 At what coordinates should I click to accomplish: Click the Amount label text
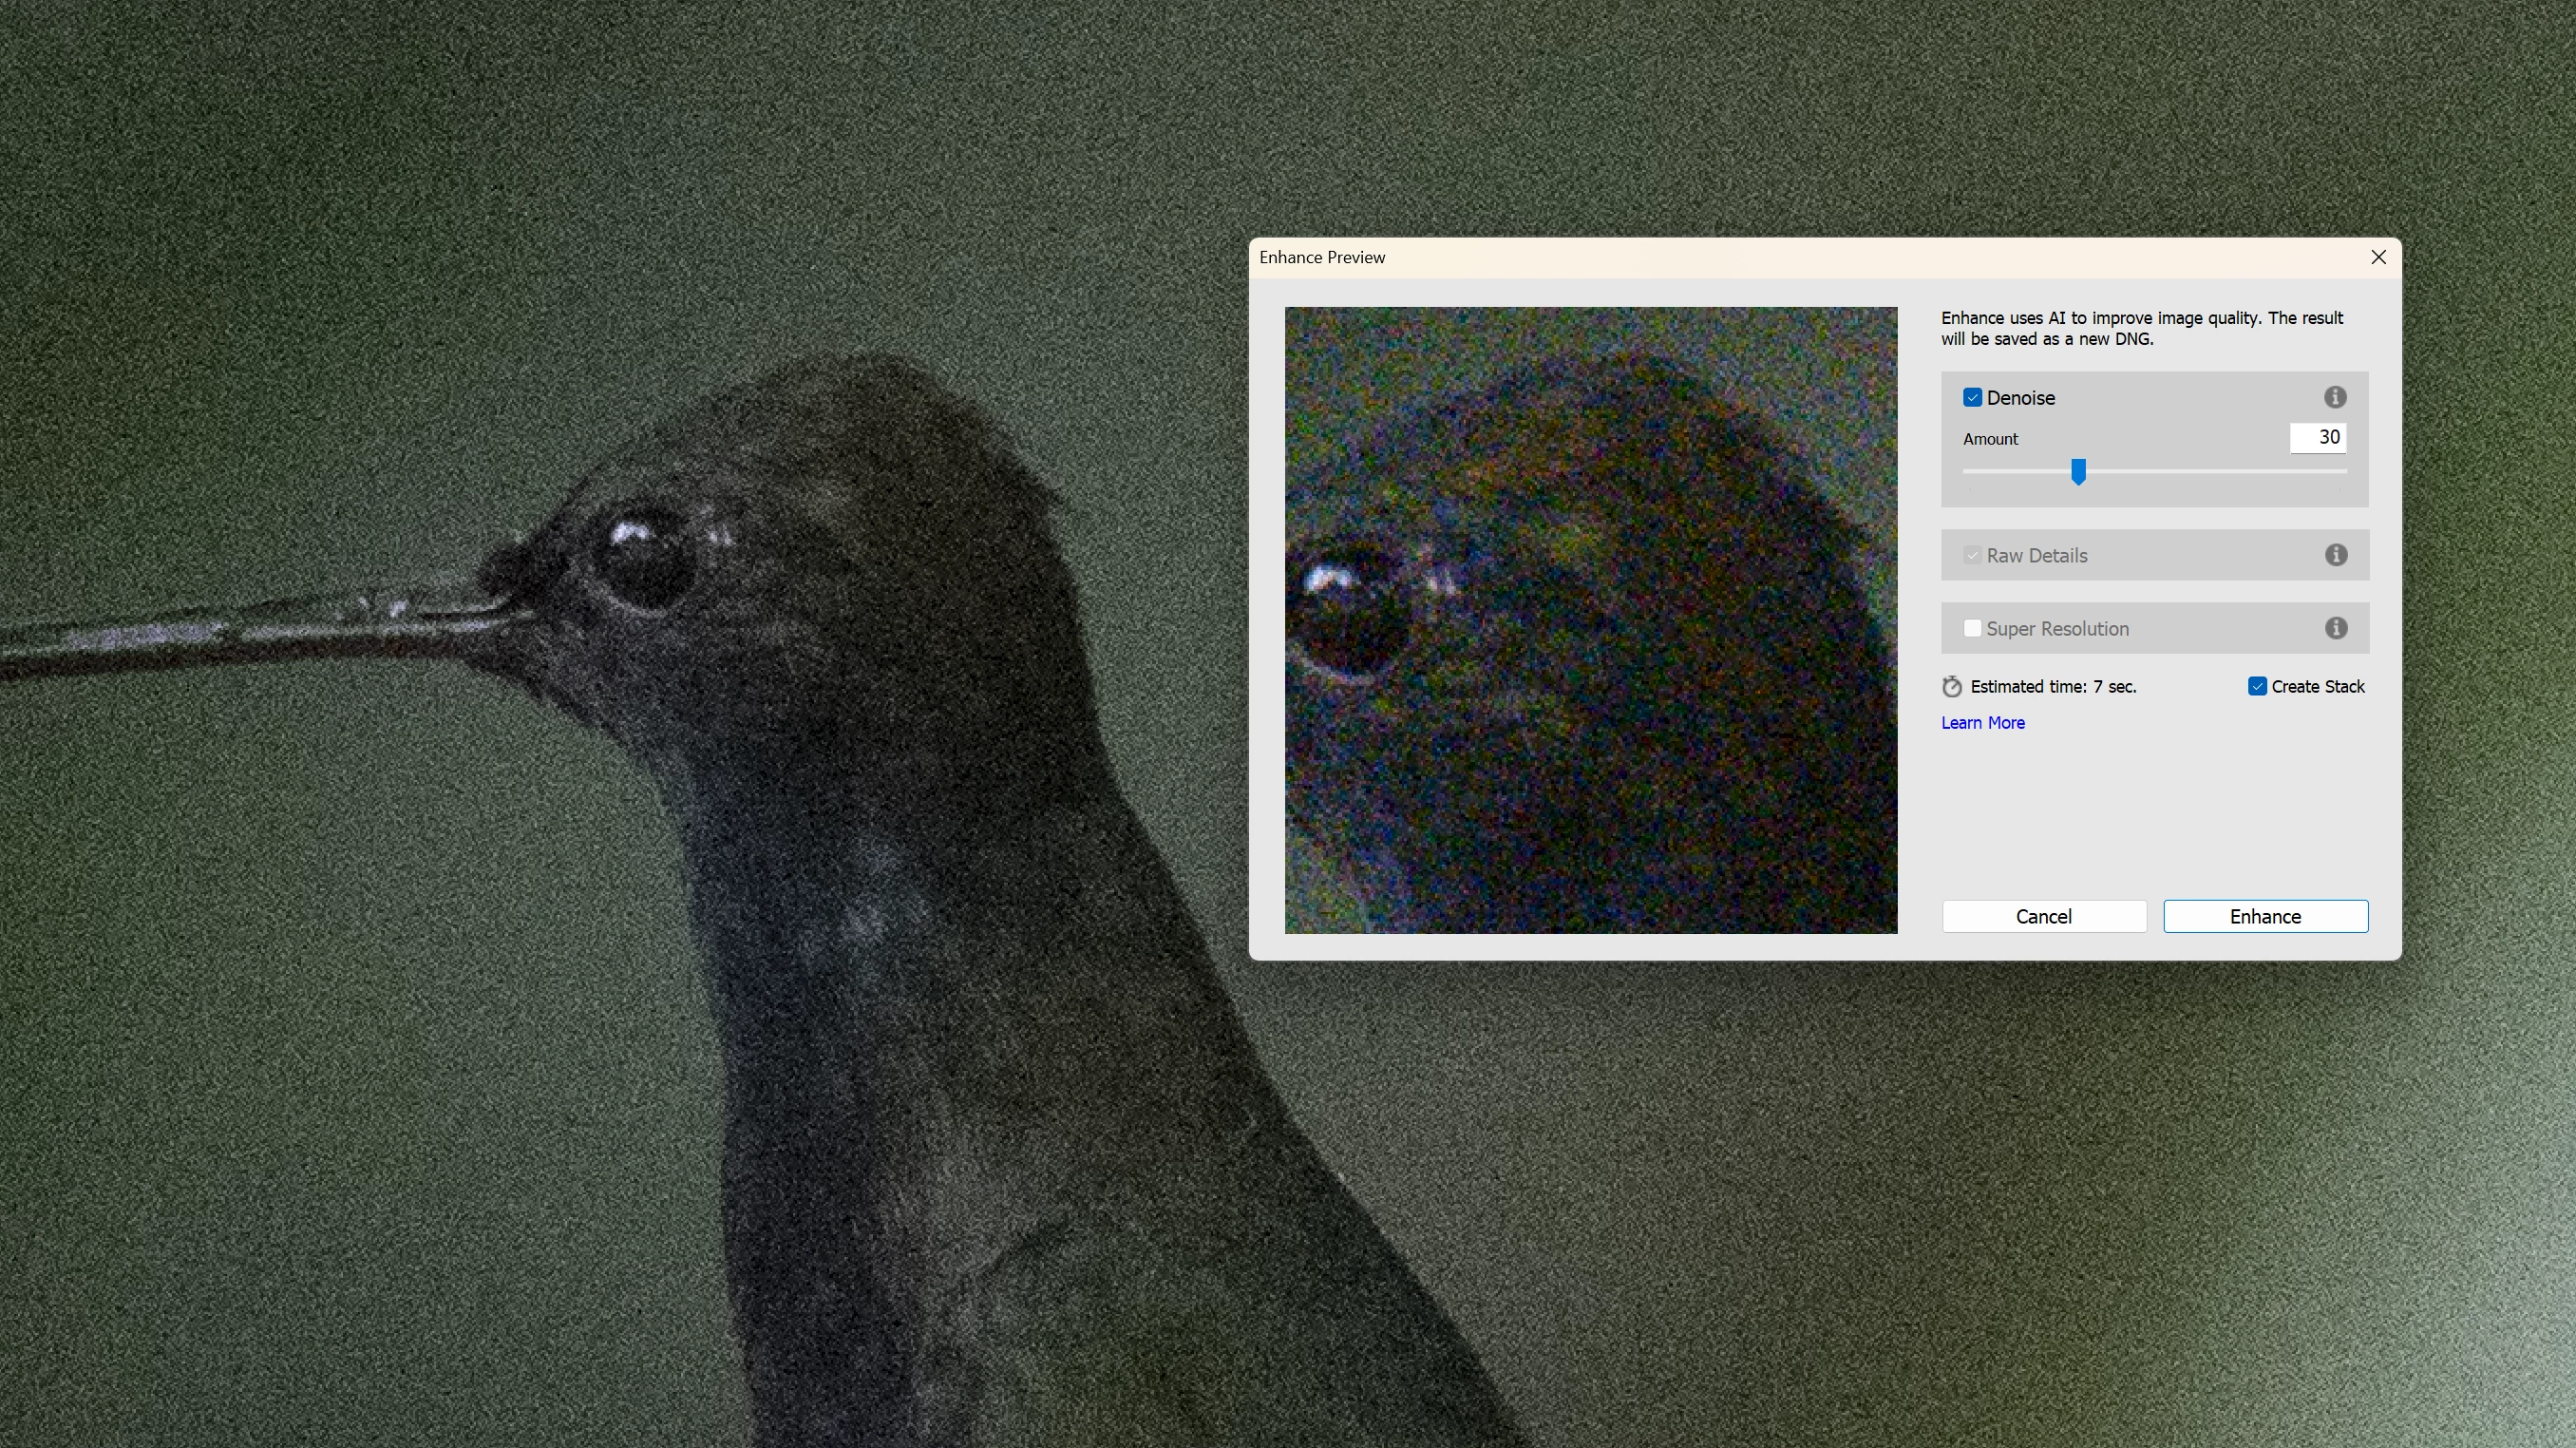[1990, 439]
